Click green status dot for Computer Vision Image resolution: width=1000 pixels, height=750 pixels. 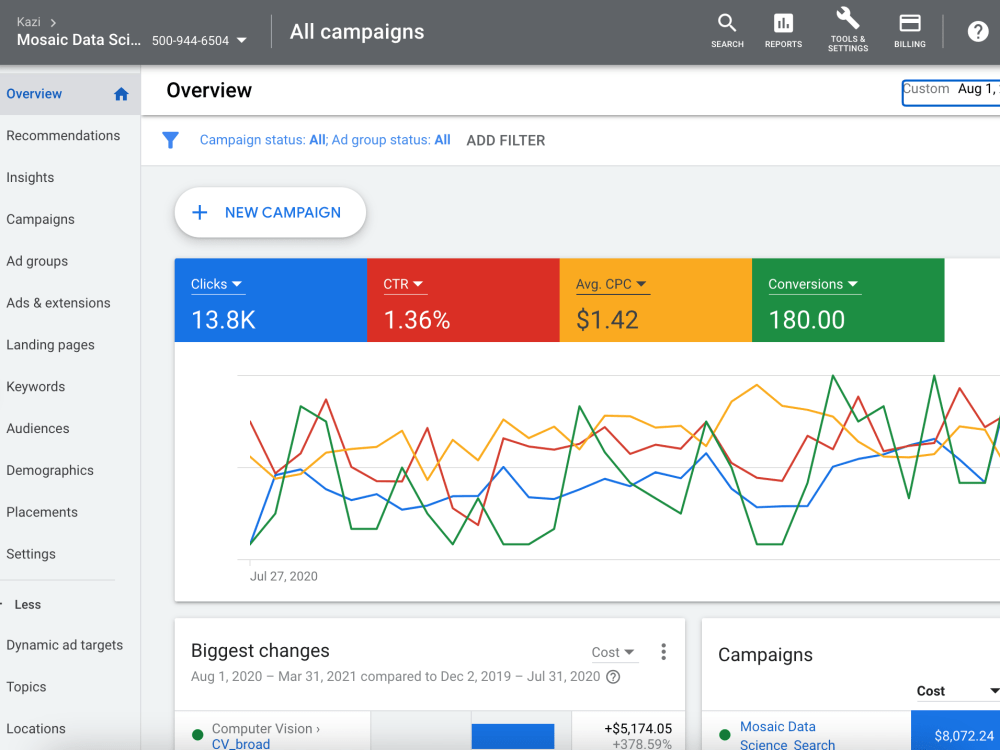(198, 734)
